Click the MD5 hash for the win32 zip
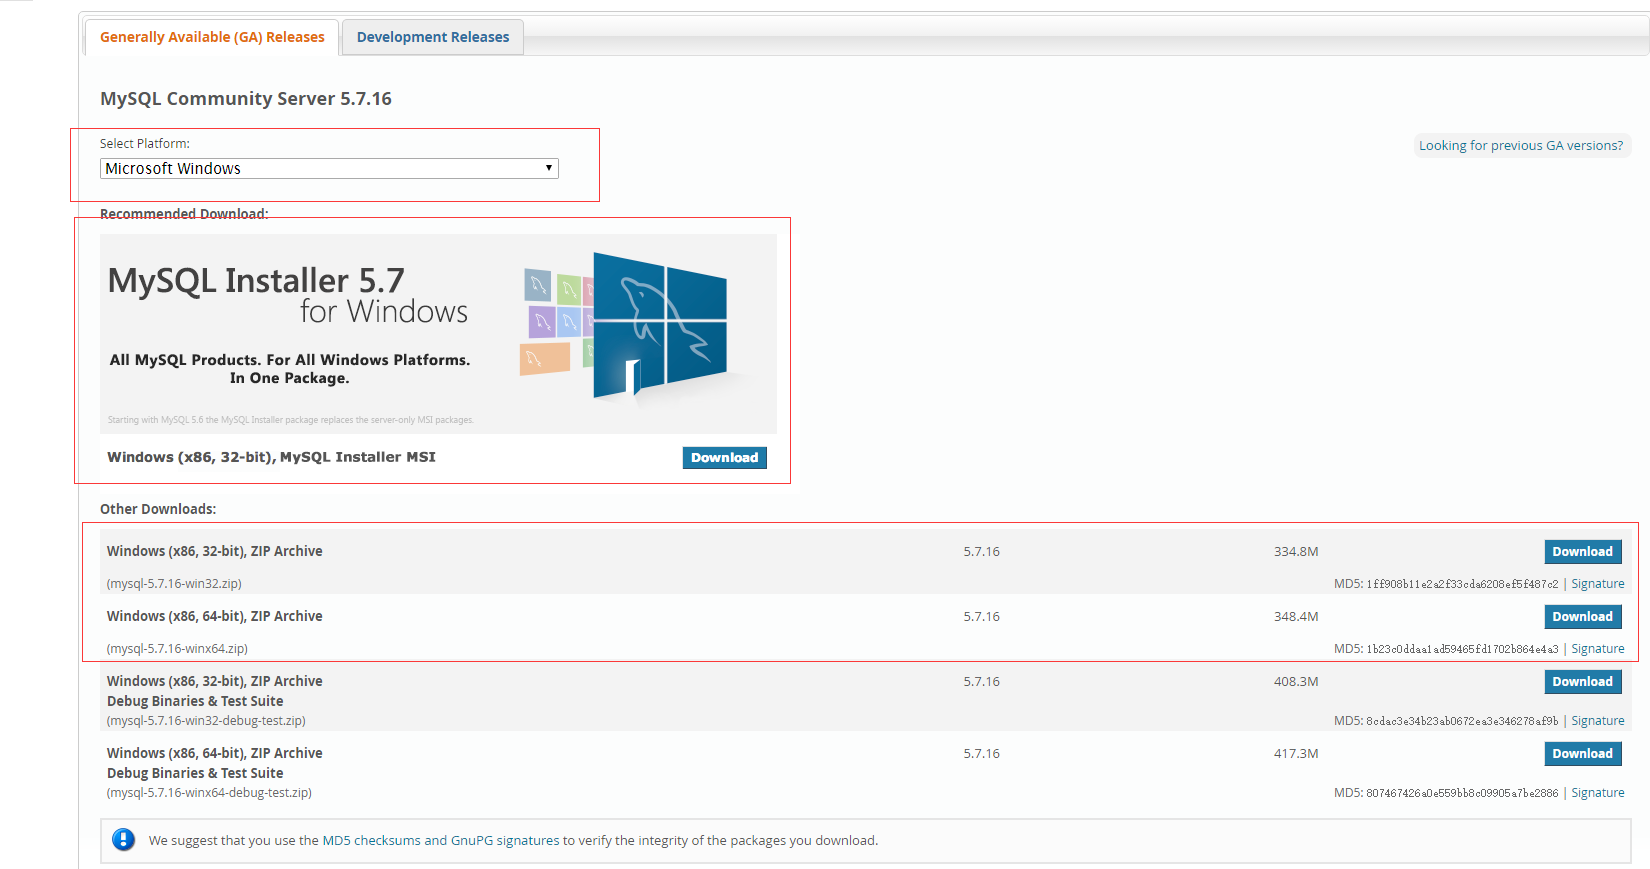The width and height of the screenshot is (1650, 869). point(1462,584)
